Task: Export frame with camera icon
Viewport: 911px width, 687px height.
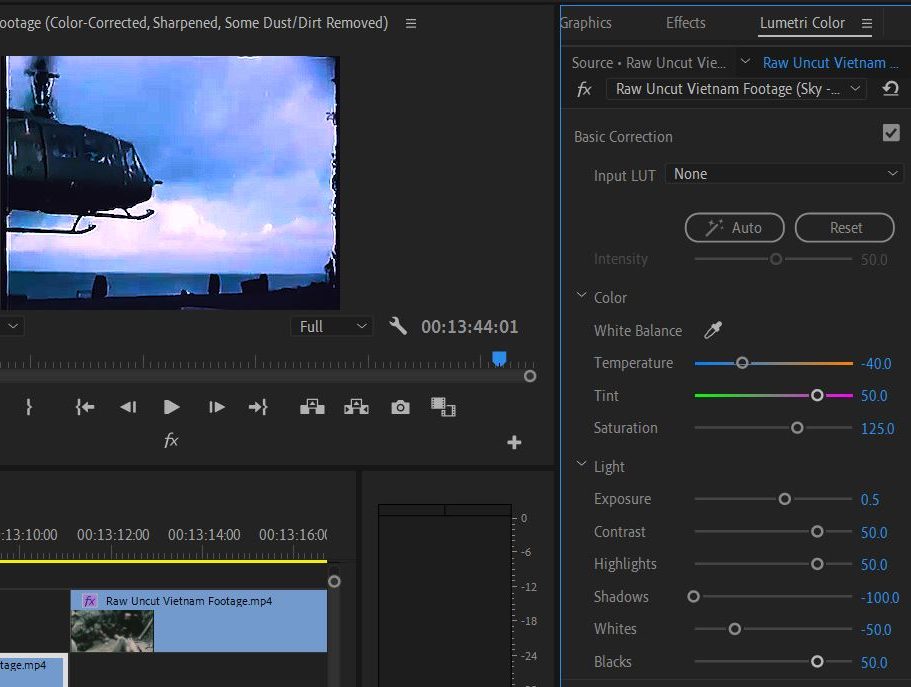Action: pos(400,407)
